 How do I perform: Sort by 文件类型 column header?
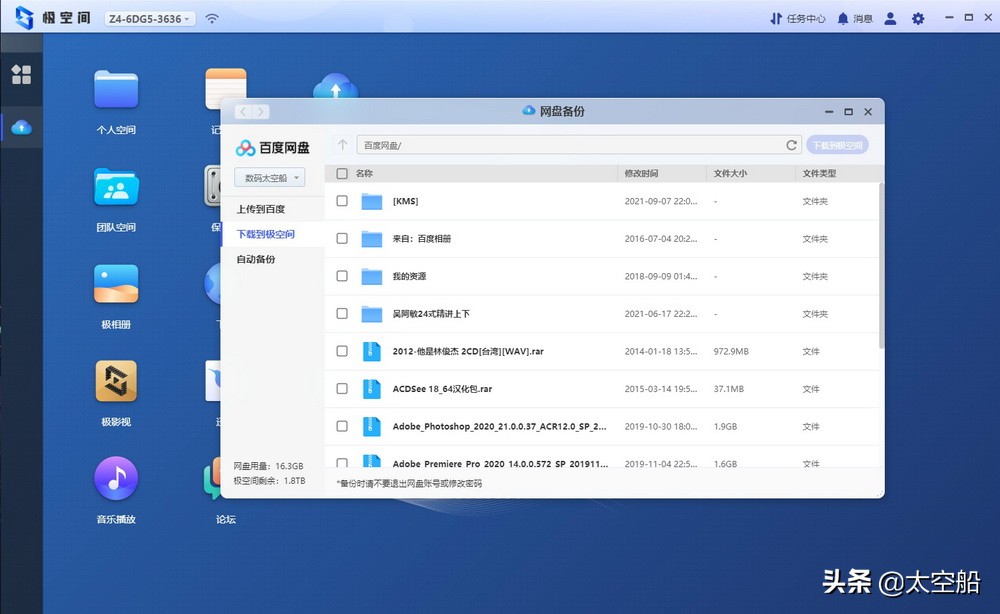tap(819, 173)
